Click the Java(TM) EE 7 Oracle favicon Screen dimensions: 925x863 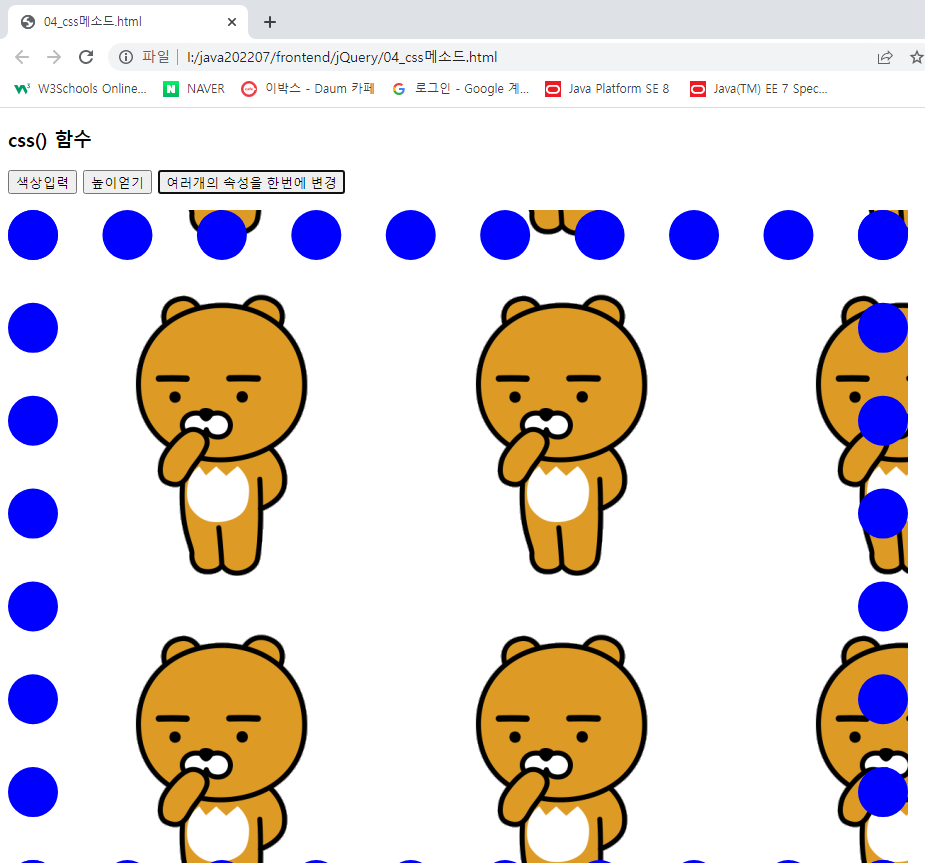tap(698, 89)
